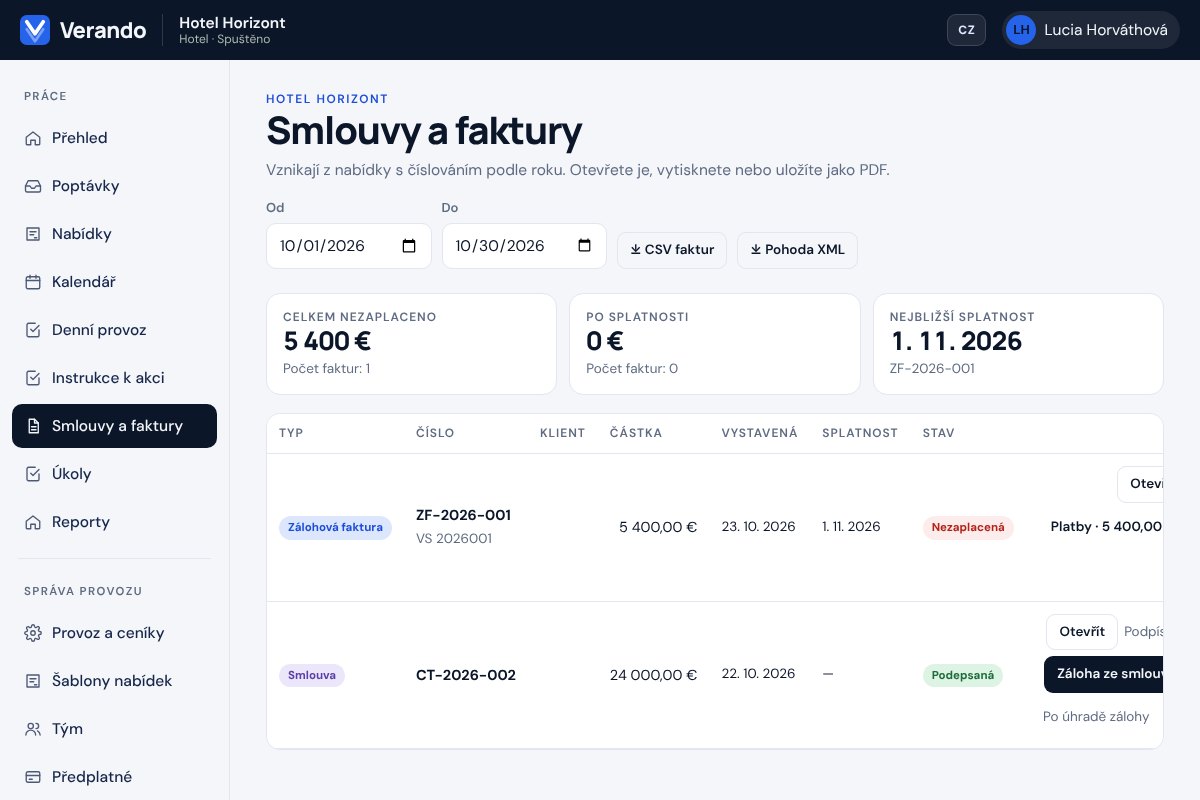Click the Nezaplacená status badge
The width and height of the screenshot is (1200, 800).
tap(968, 527)
